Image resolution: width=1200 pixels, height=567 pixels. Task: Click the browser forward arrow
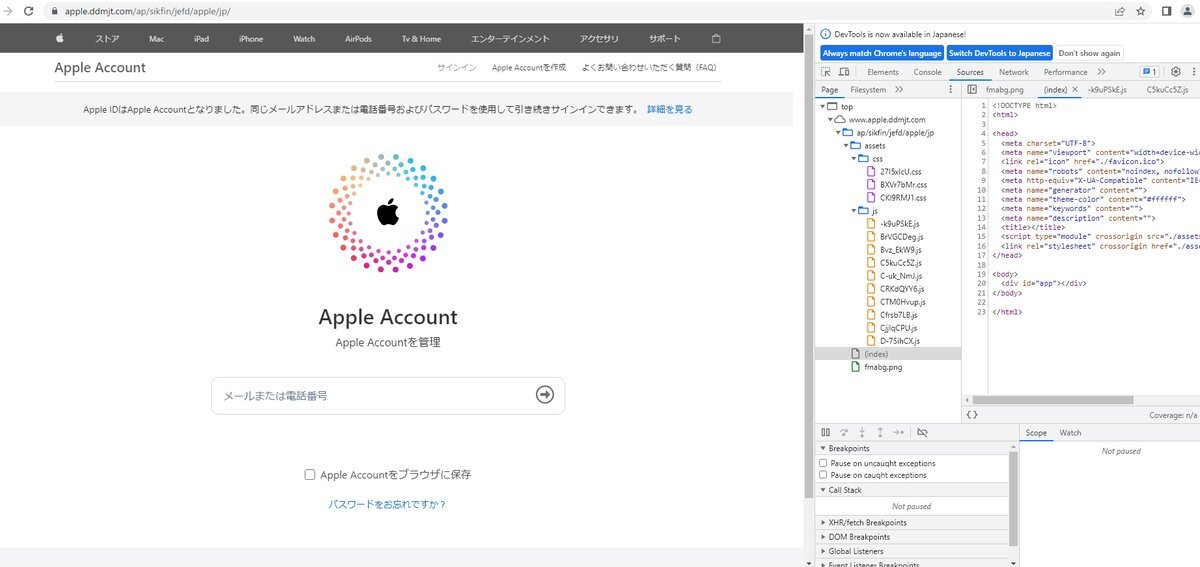click(6, 11)
